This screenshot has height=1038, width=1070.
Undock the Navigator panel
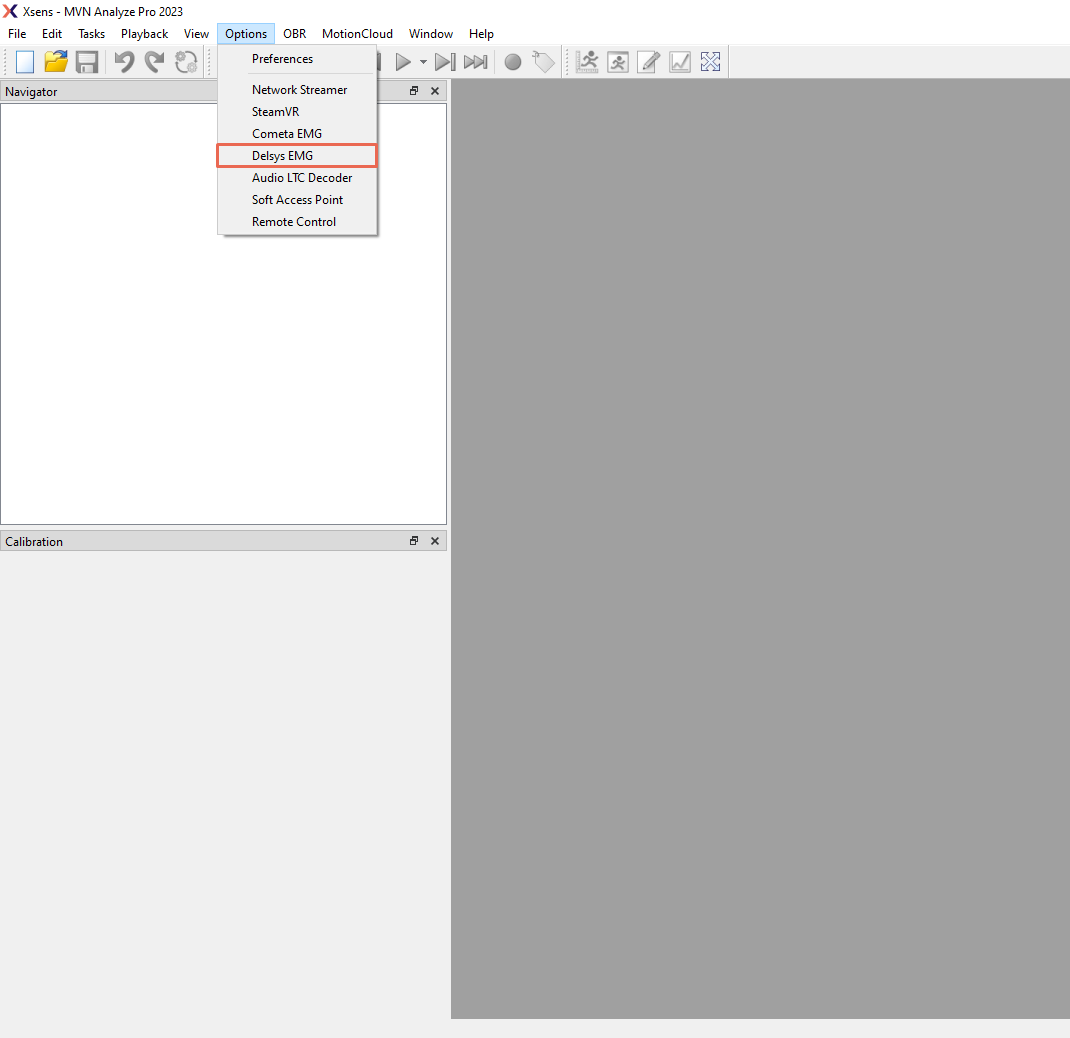[414, 91]
